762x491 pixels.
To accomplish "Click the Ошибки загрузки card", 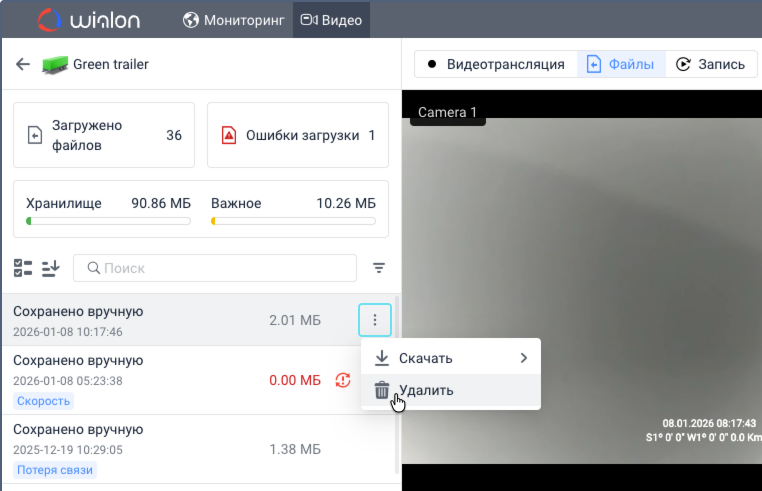I will coord(298,135).
